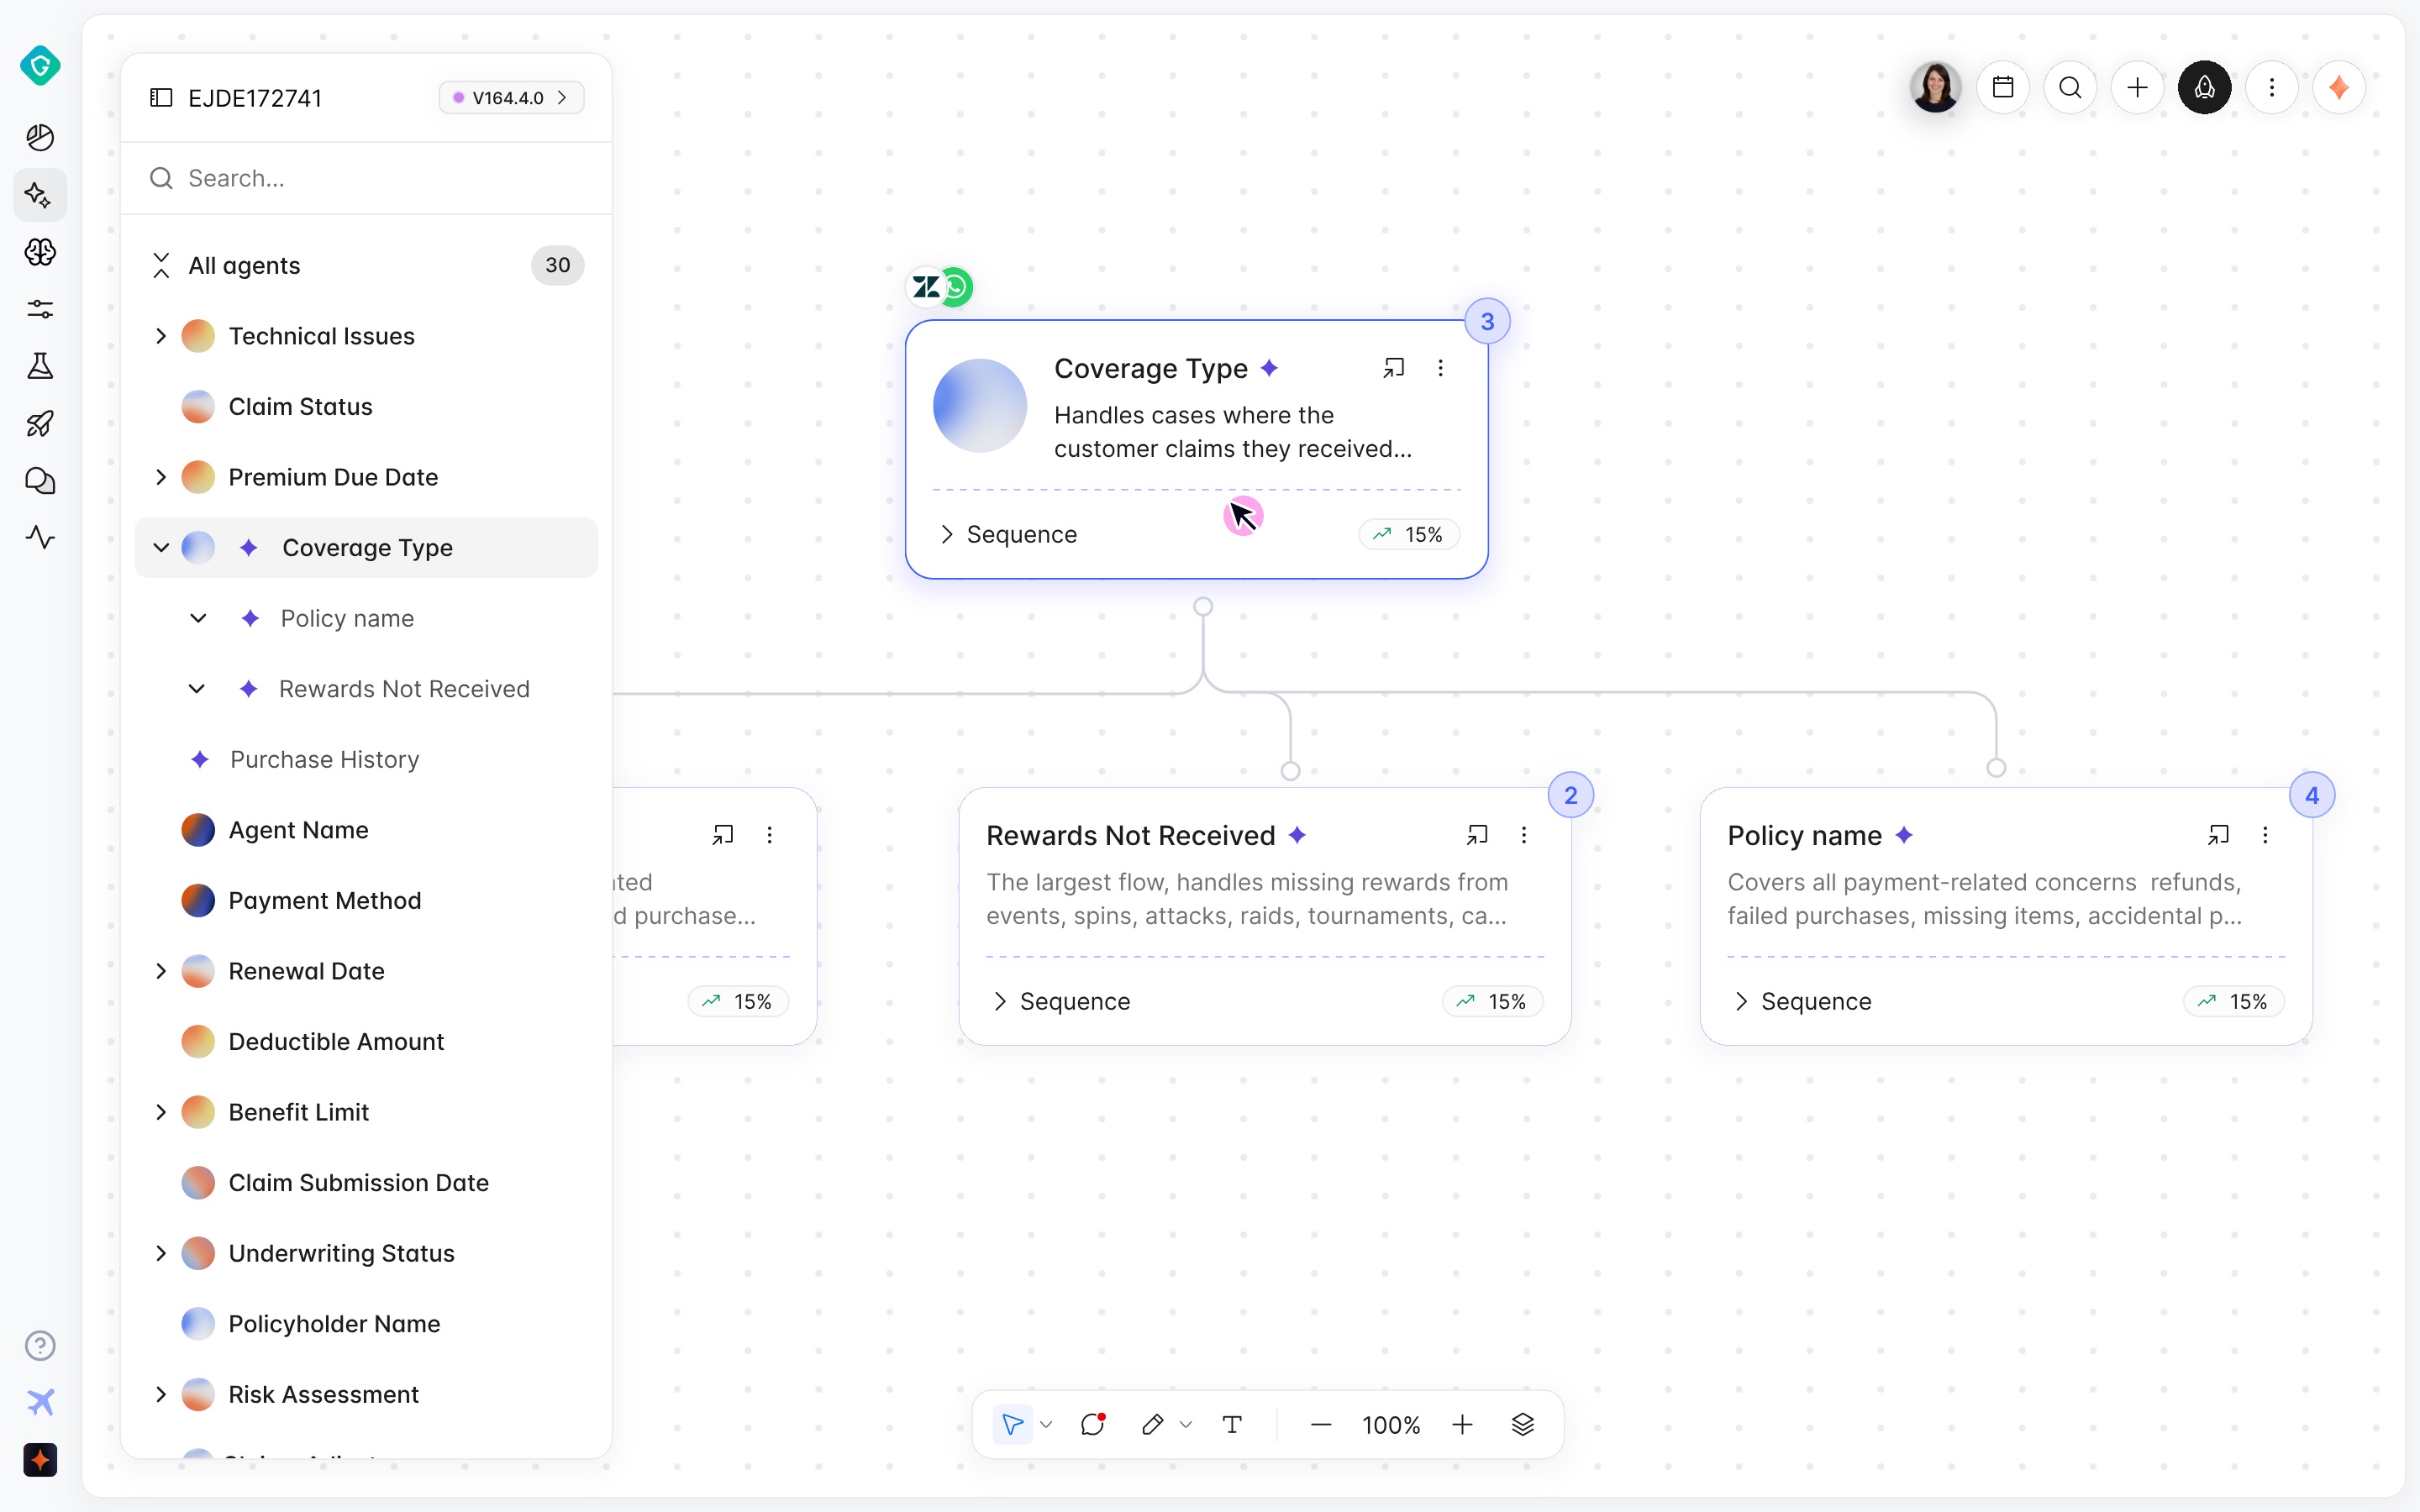
Task: Expand the Technical Issues agent
Action: [161, 336]
